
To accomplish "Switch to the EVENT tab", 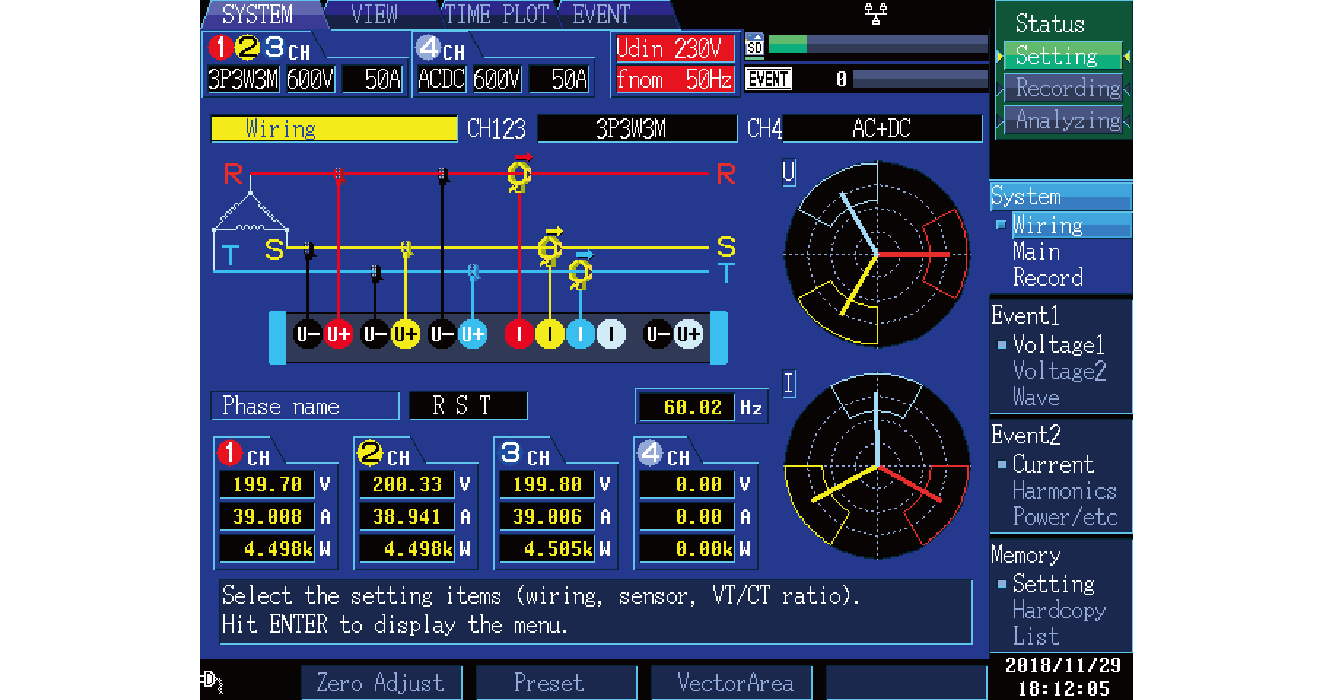I will tap(601, 14).
